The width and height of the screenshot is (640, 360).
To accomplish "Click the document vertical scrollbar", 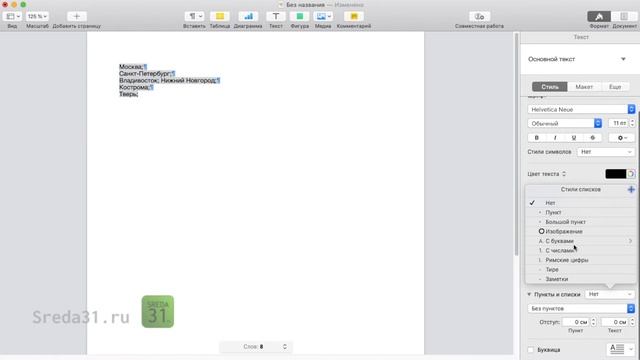I will tap(516, 143).
